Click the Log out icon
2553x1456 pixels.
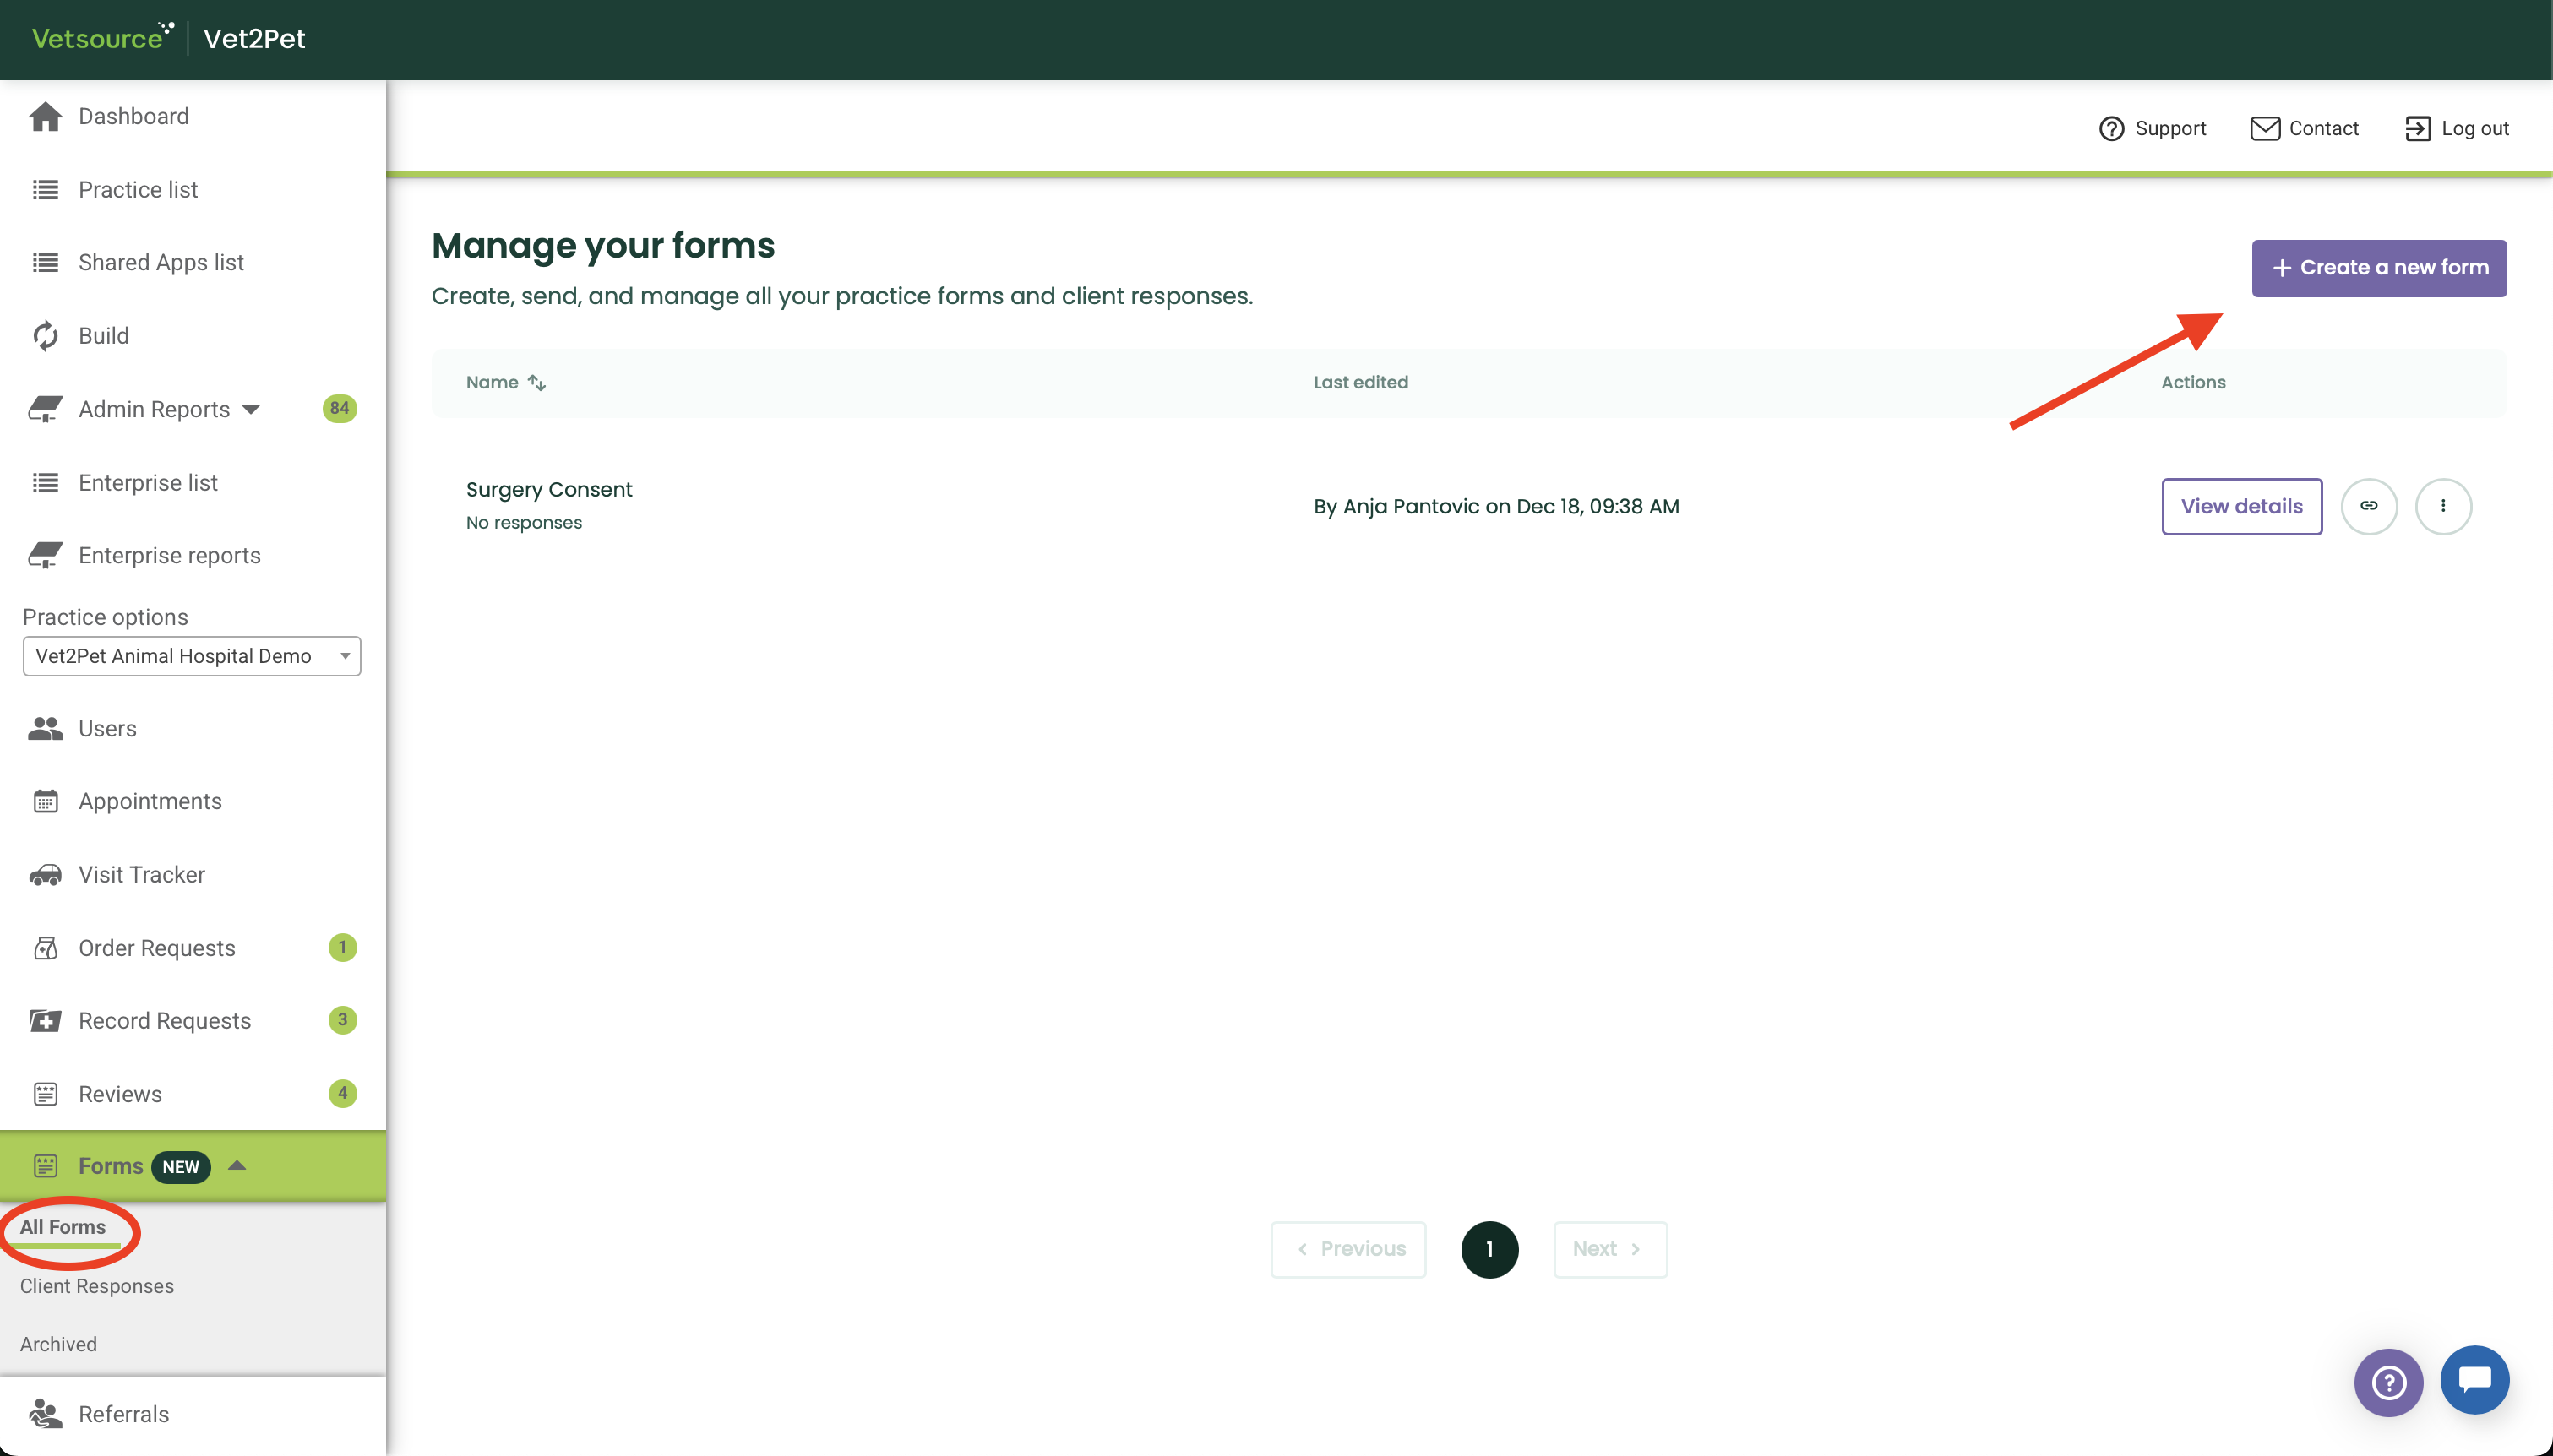(x=2417, y=128)
